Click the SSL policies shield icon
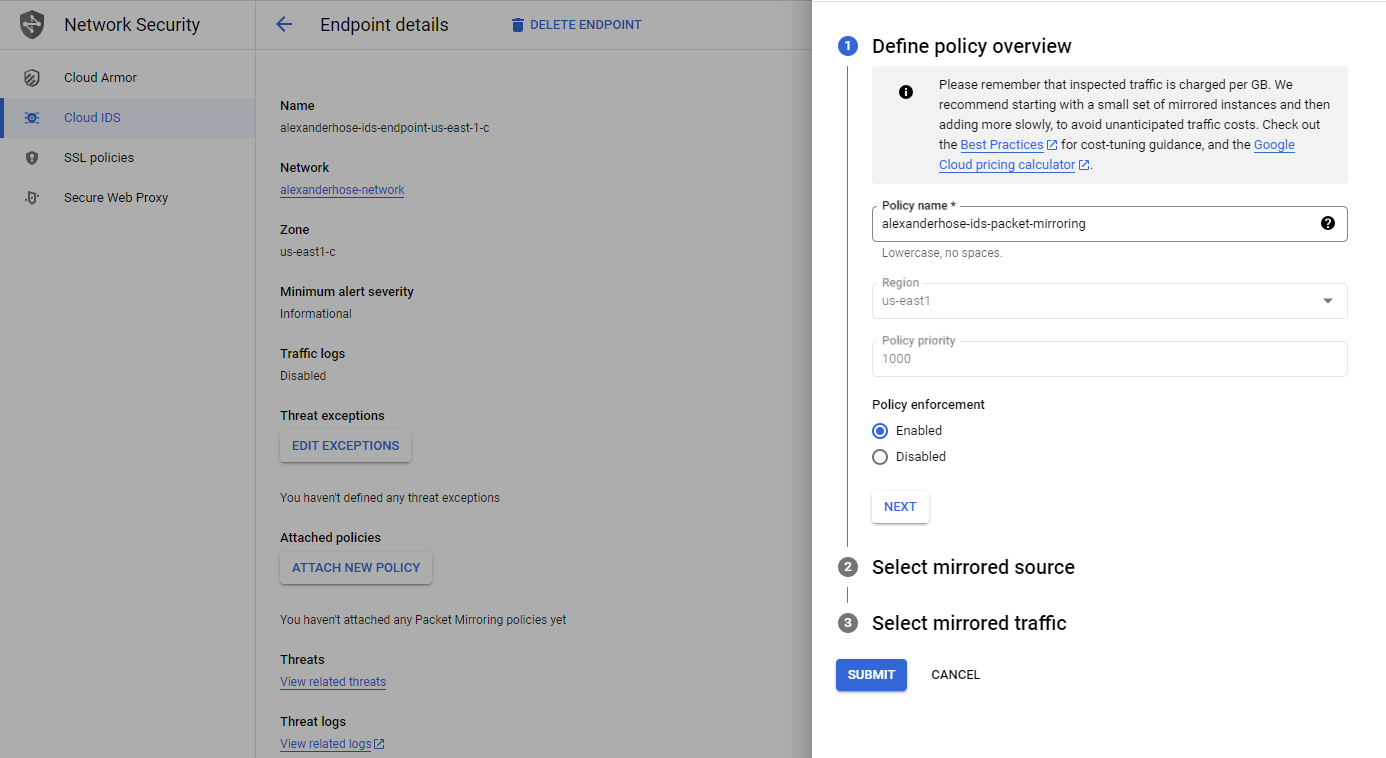 point(32,158)
